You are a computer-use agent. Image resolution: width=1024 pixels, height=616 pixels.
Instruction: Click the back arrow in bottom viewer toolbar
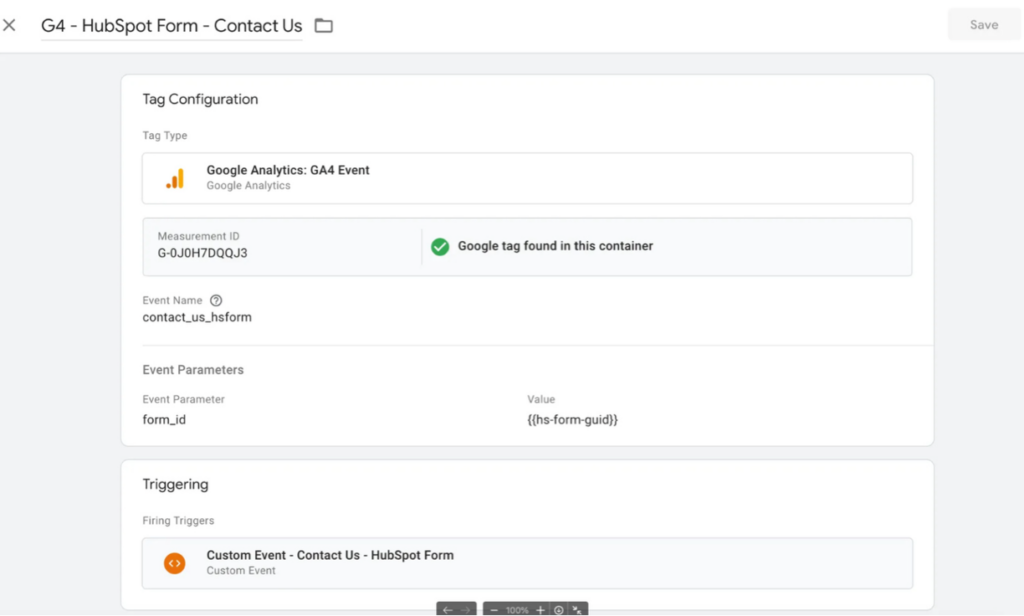[x=447, y=609]
